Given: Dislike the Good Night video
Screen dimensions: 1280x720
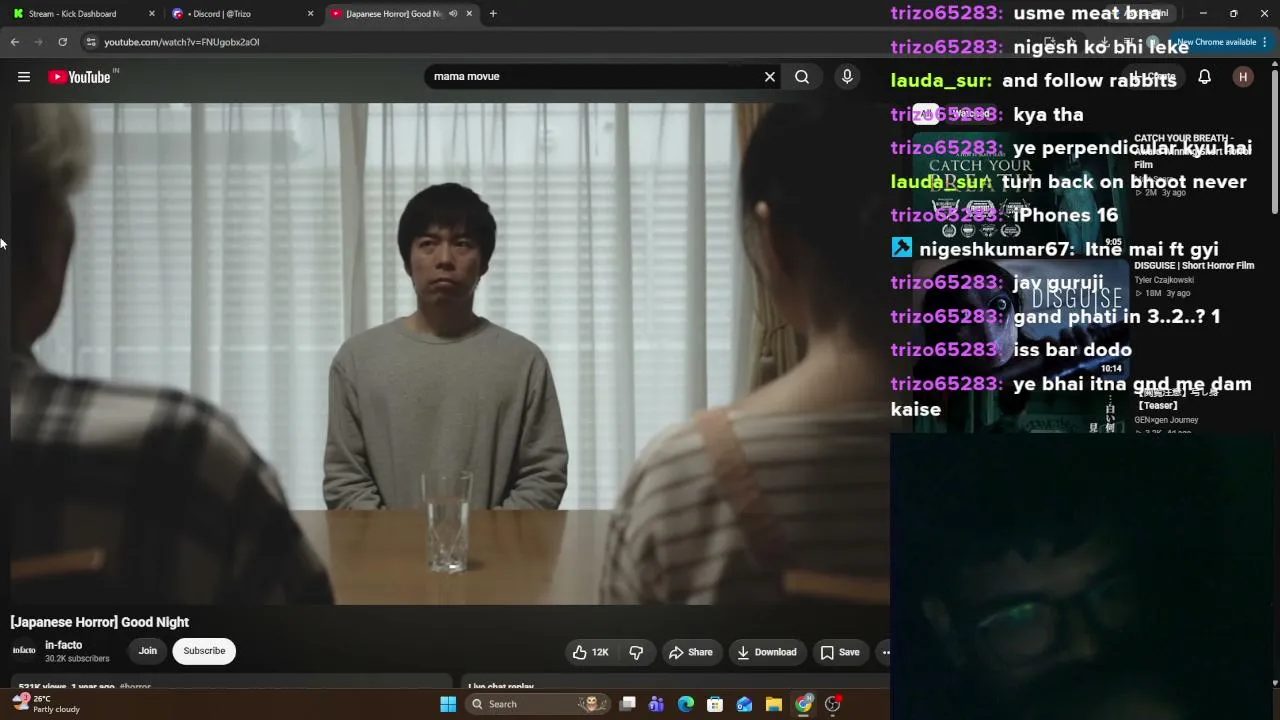Looking at the screenshot, I should [636, 653].
